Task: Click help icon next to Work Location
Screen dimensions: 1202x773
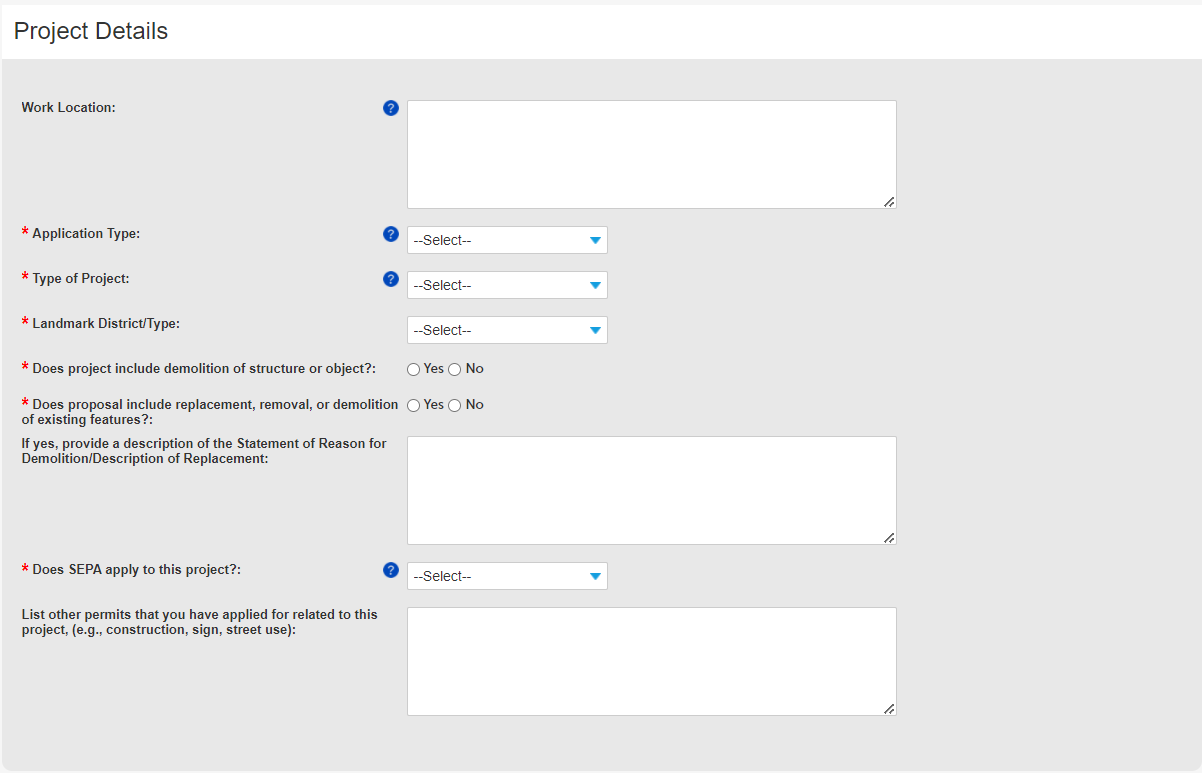Action: point(391,108)
